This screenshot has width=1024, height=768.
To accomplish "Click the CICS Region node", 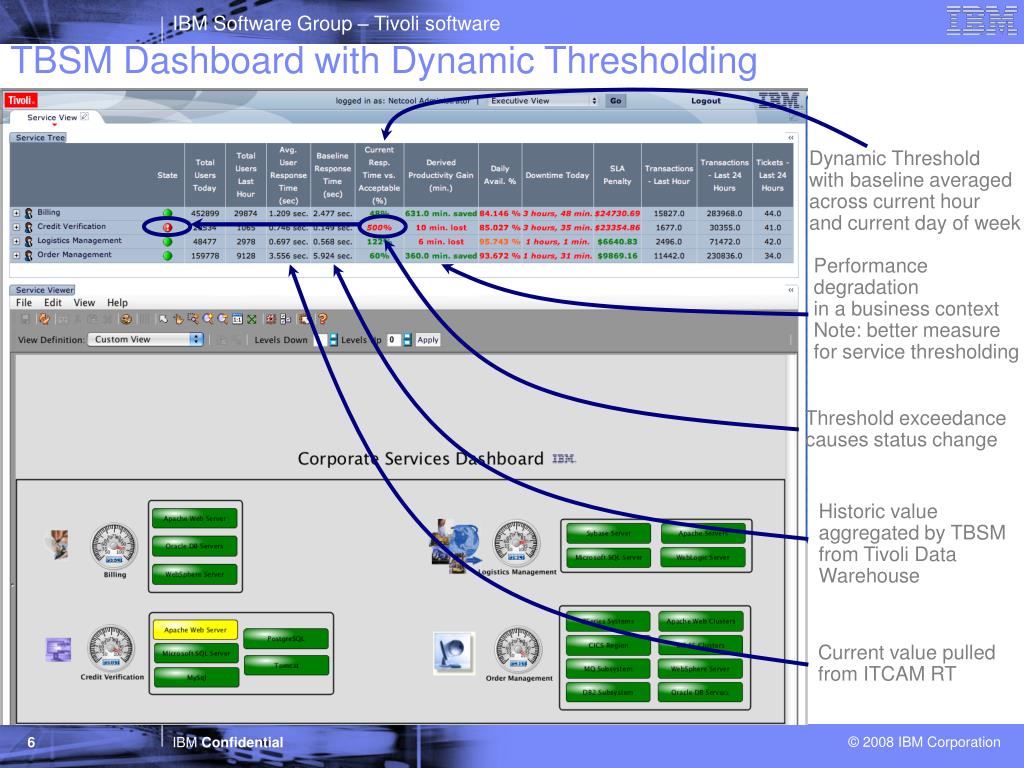I will [608, 645].
